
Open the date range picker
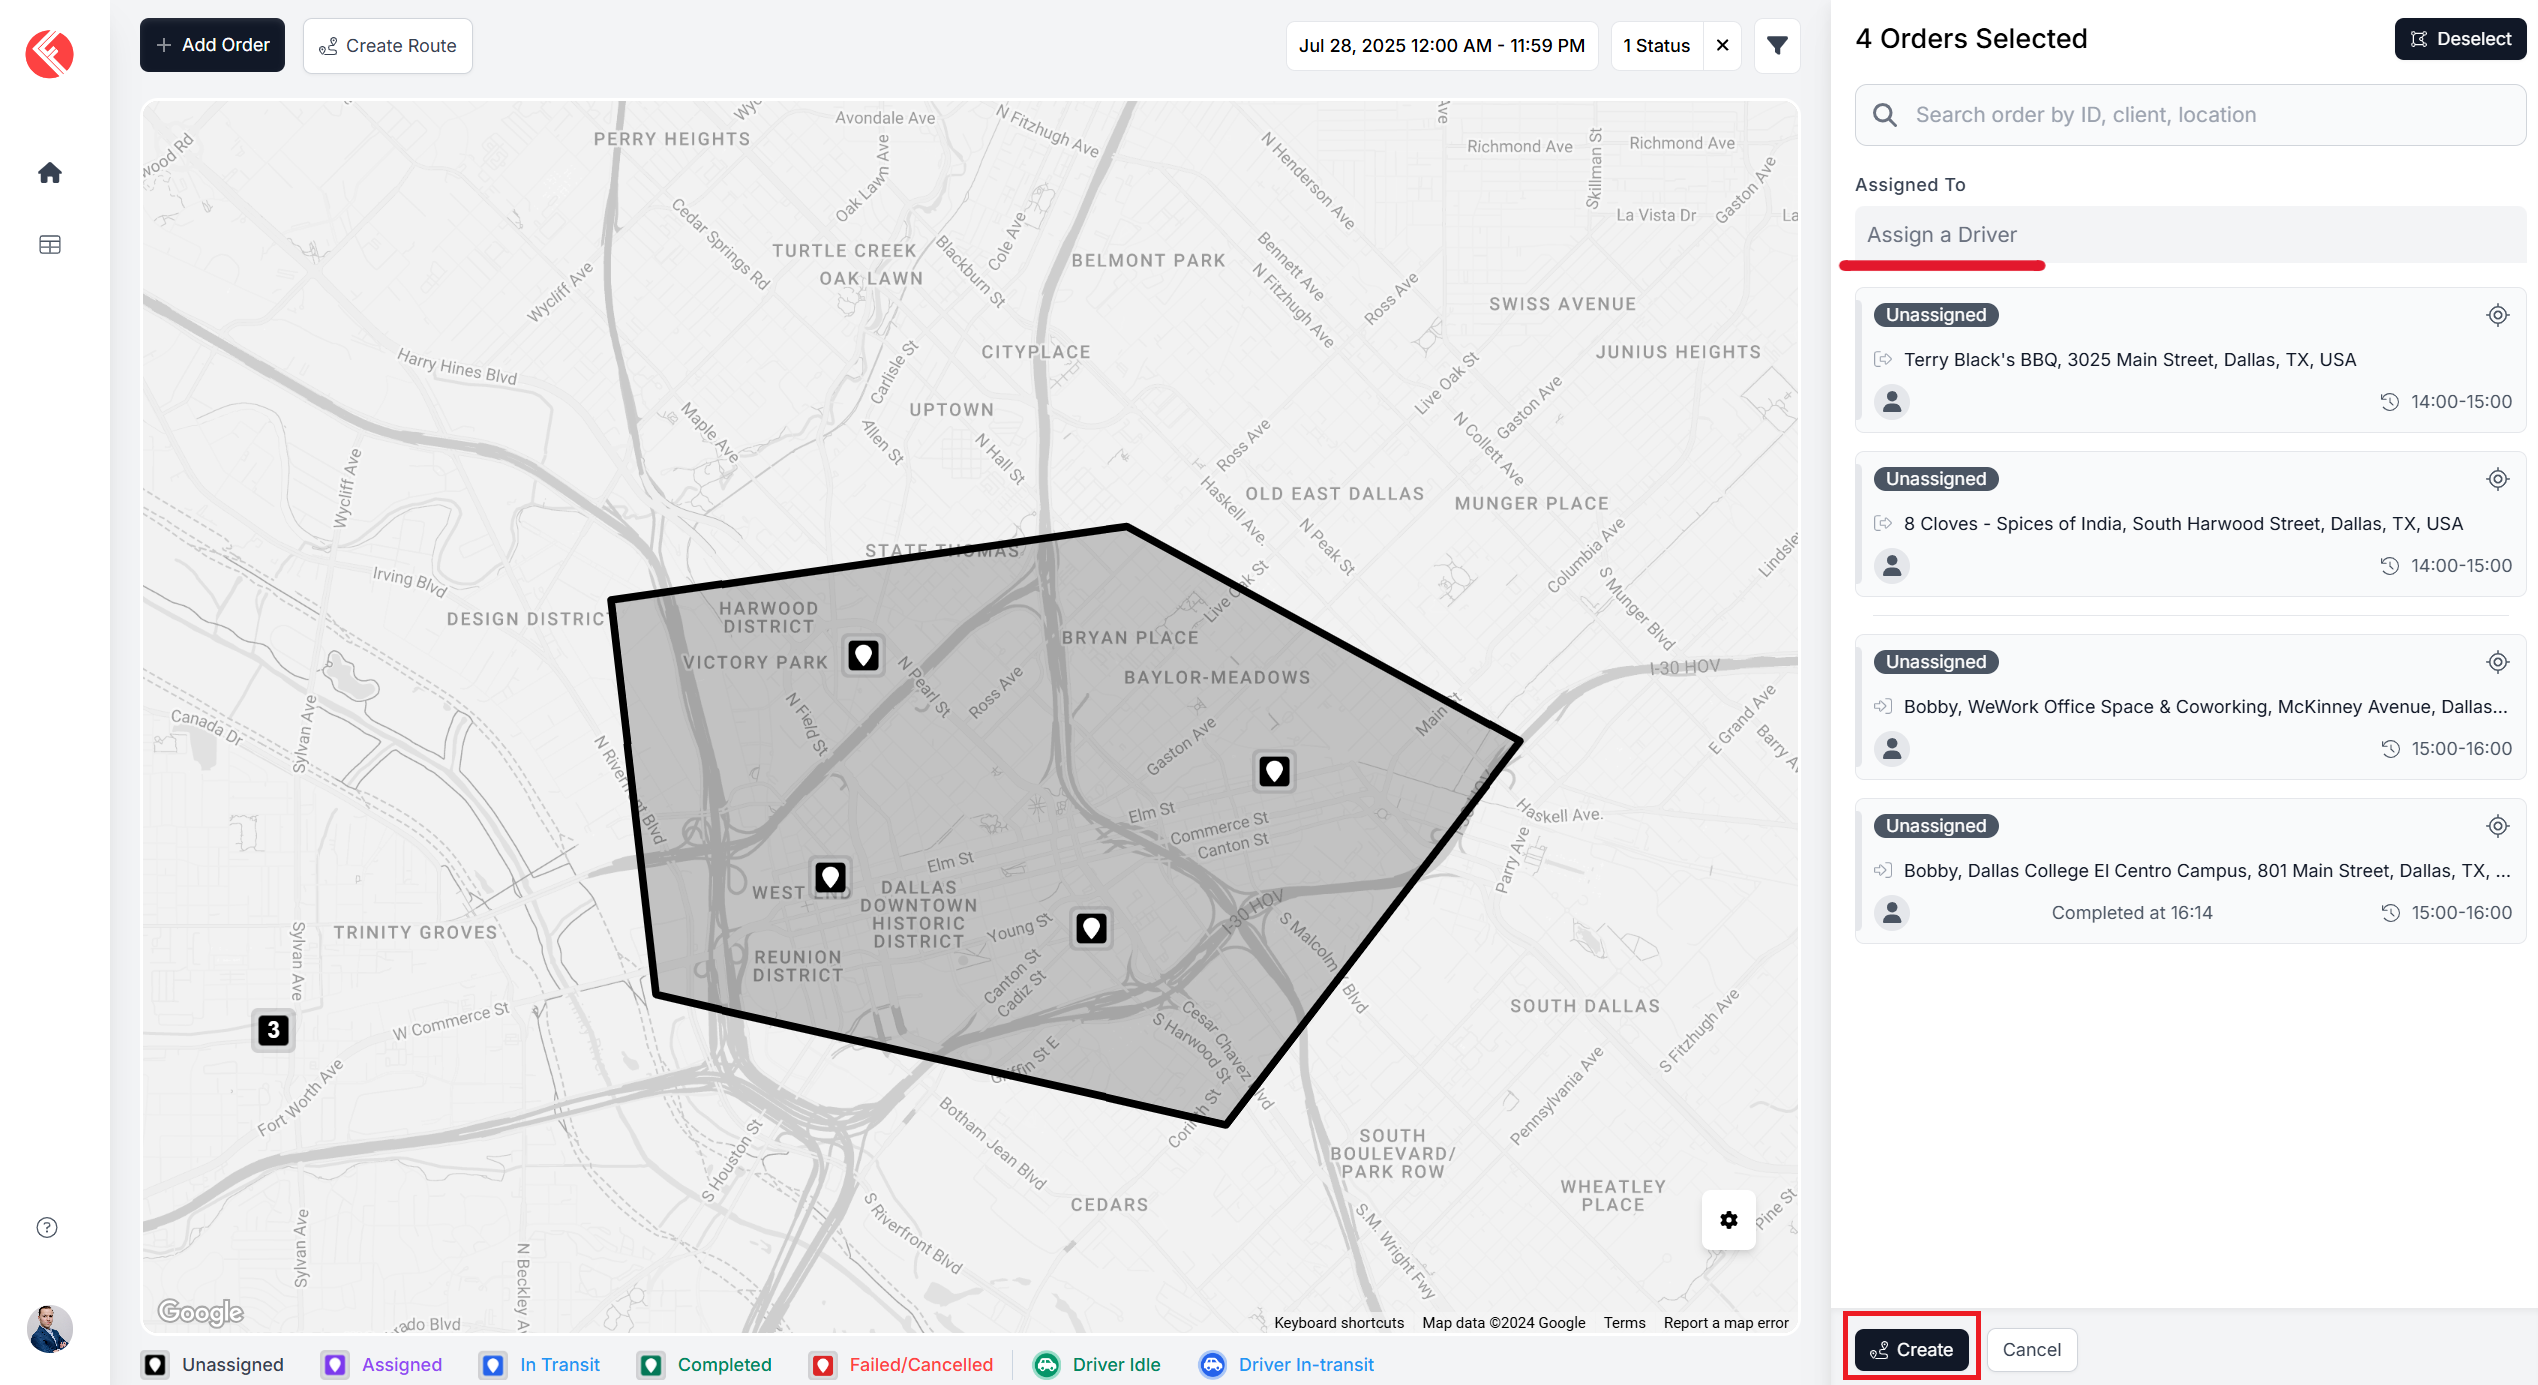[x=1441, y=46]
